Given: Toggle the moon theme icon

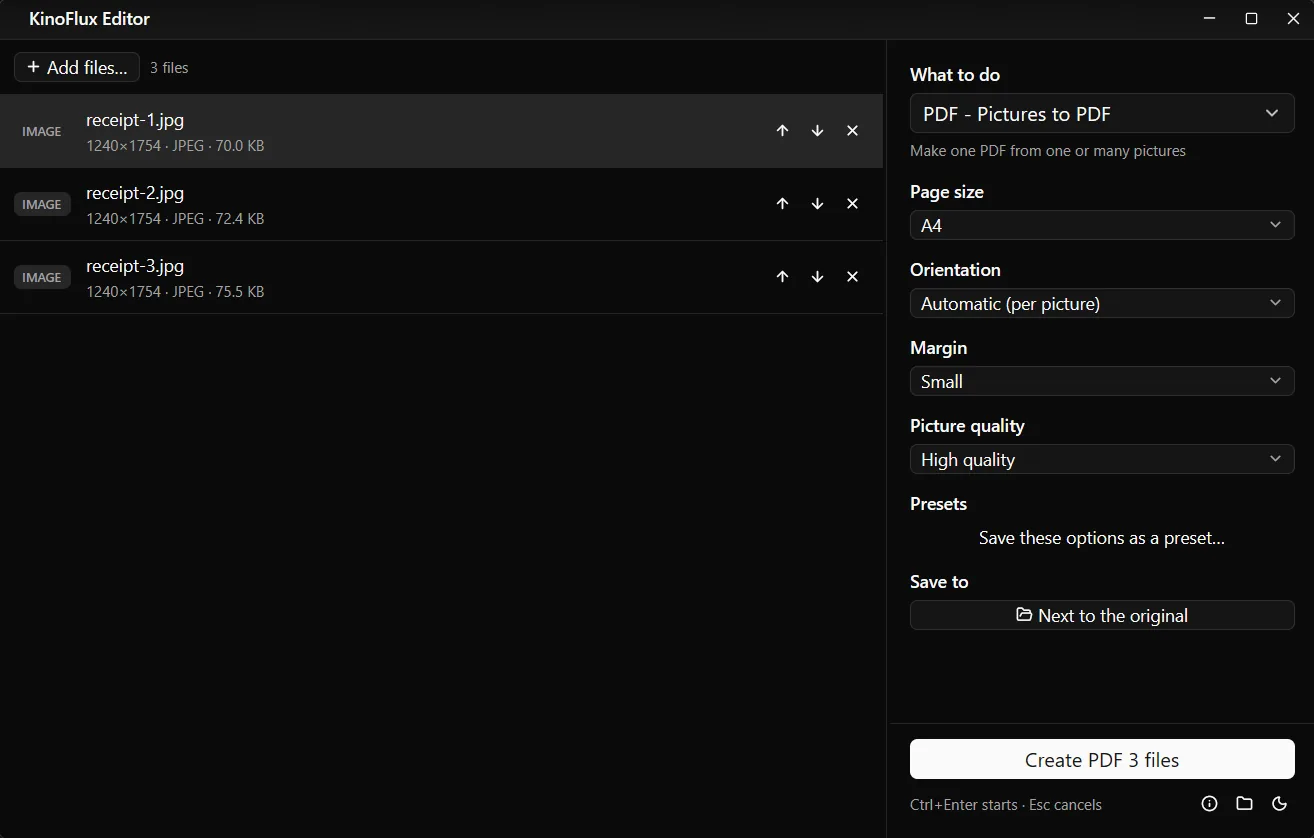Looking at the screenshot, I should (x=1279, y=804).
